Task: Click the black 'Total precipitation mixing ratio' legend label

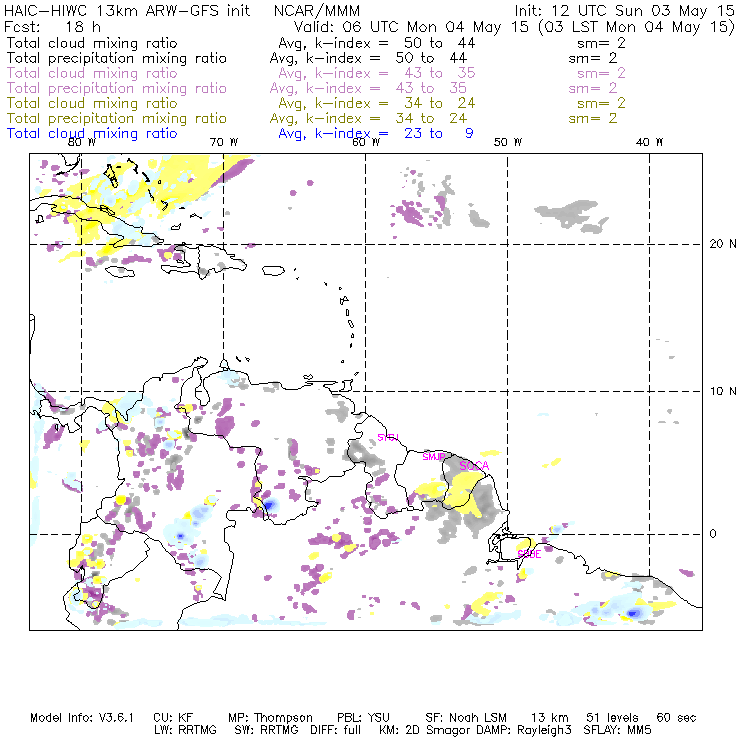Action: 117,58
